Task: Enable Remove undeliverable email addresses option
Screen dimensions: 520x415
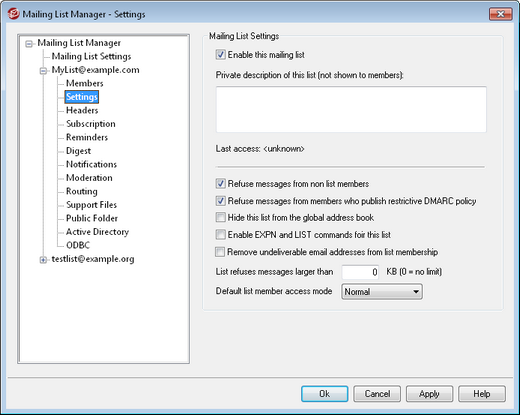Action: click(x=220, y=252)
